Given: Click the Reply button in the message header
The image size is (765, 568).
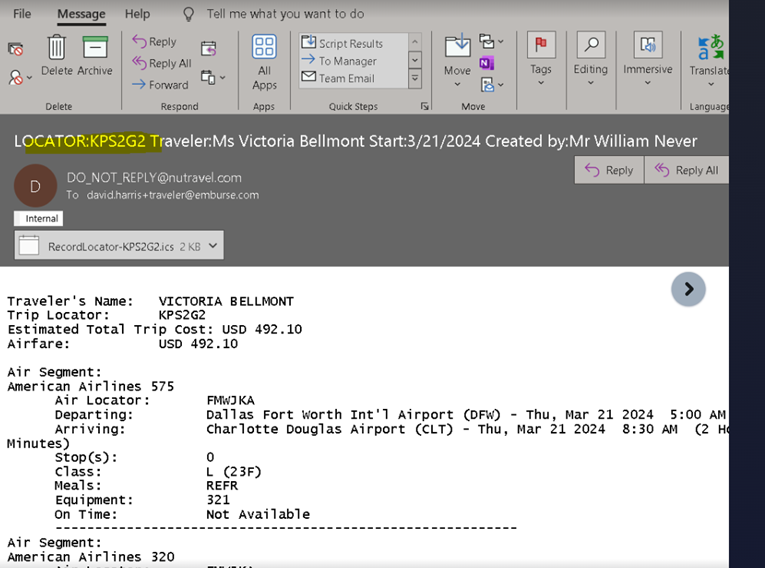Looking at the screenshot, I should coord(609,170).
